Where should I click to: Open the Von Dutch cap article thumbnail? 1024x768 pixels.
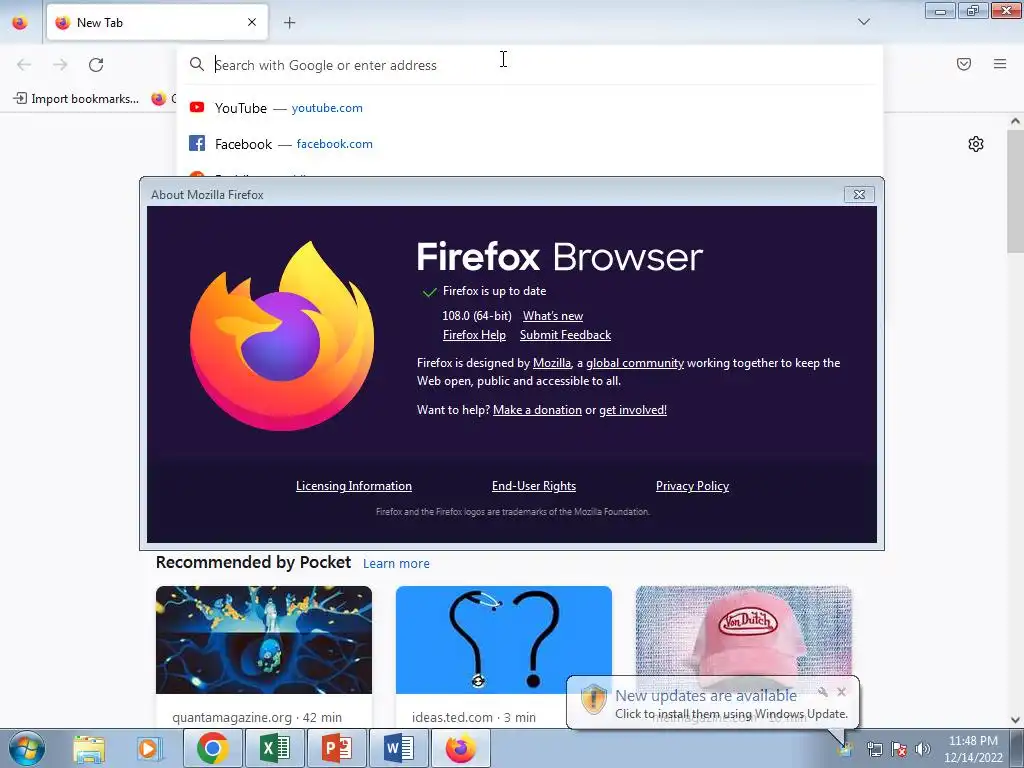[x=744, y=631]
